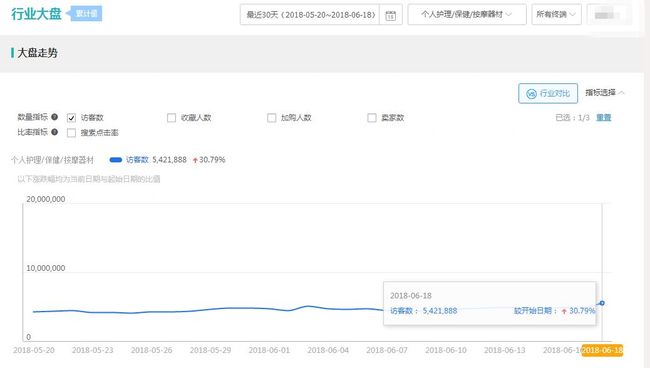Viewport: 650px width, 368px height.
Task: Click the 2018-06-04 axis label
Action: click(328, 350)
